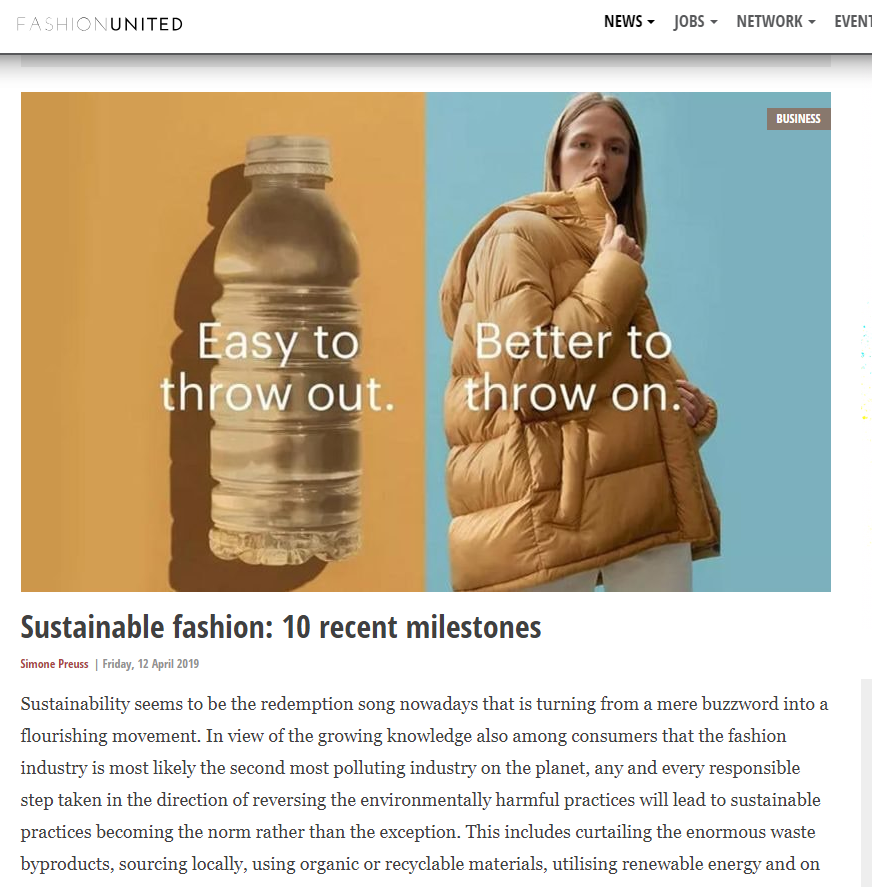The height and width of the screenshot is (887, 872).
Task: Expand the caret next to JOBS
Action: coord(714,22)
